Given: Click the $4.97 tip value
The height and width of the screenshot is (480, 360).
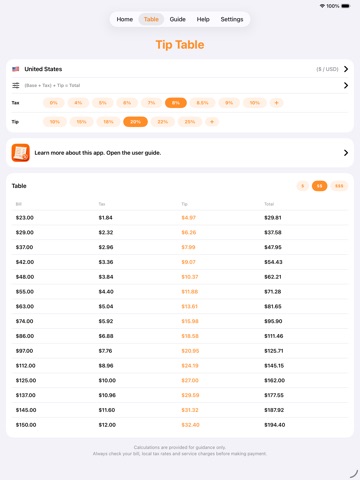Looking at the screenshot, I should 188,218.
